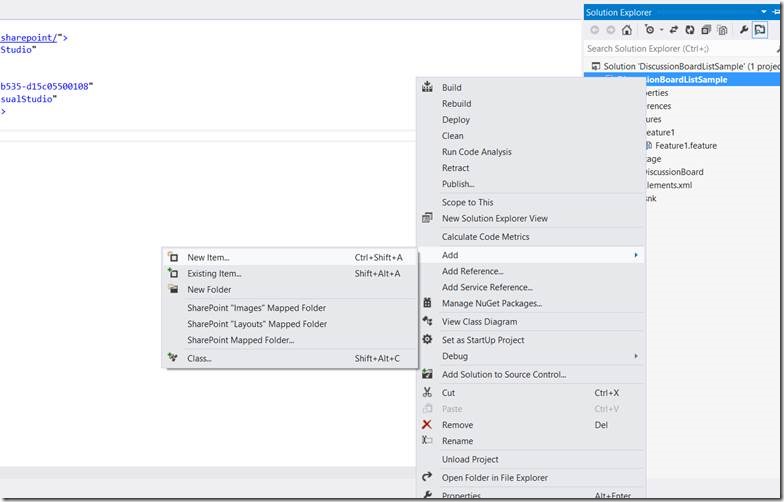784x502 pixels.
Task: Click Add Reference... in context menu
Action: pos(472,271)
